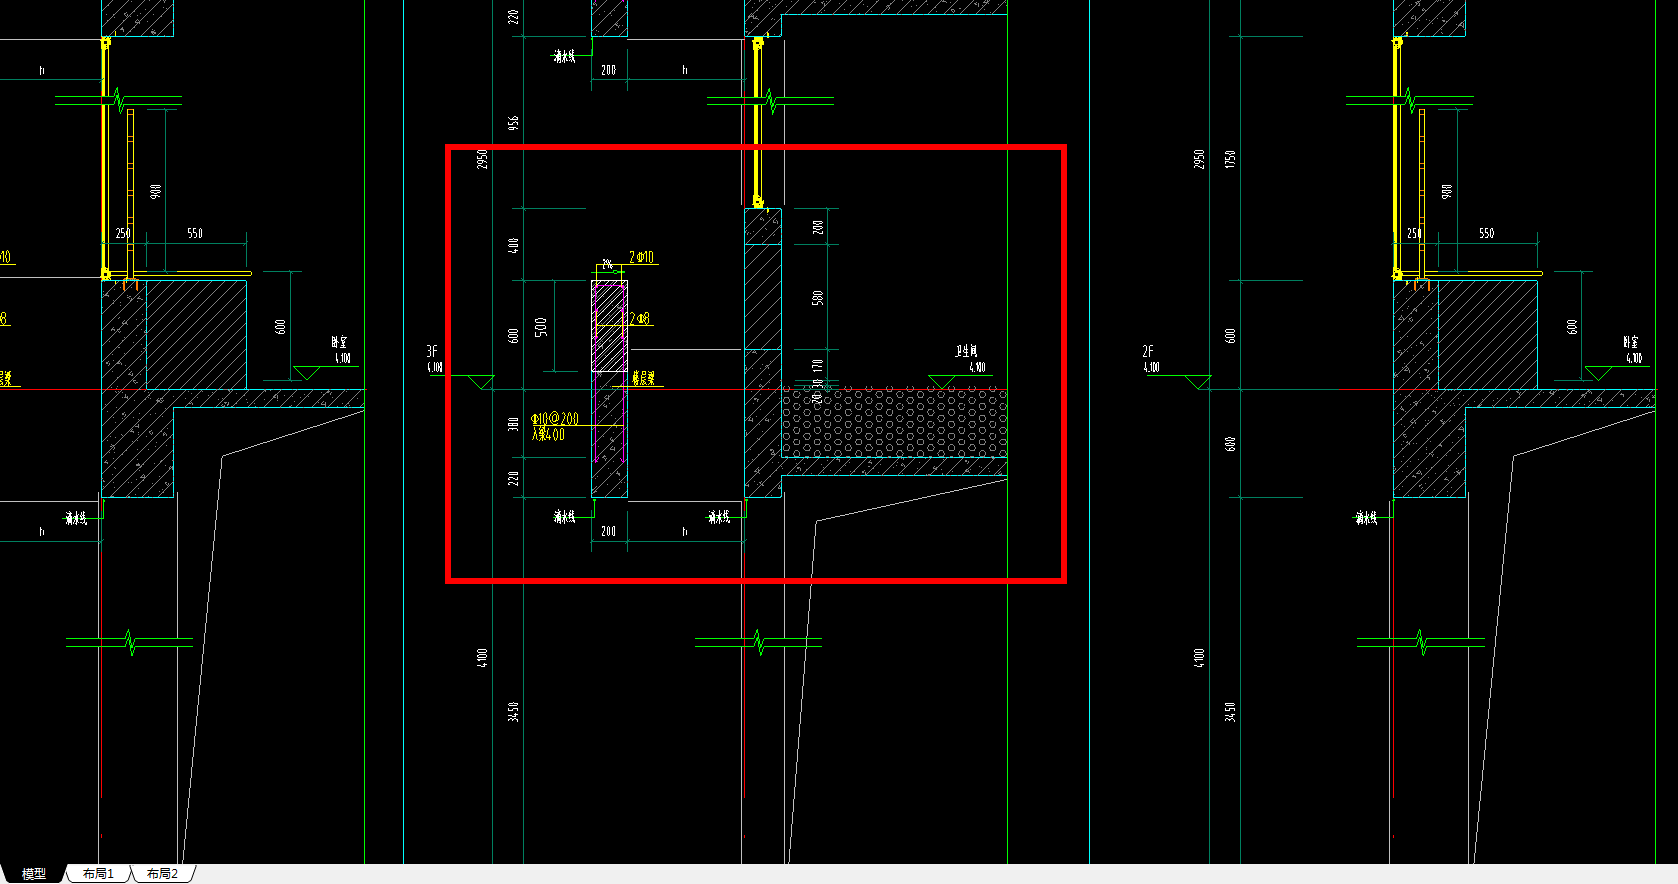Open the 布局2 layout tab
The image size is (1678, 884).
162,874
